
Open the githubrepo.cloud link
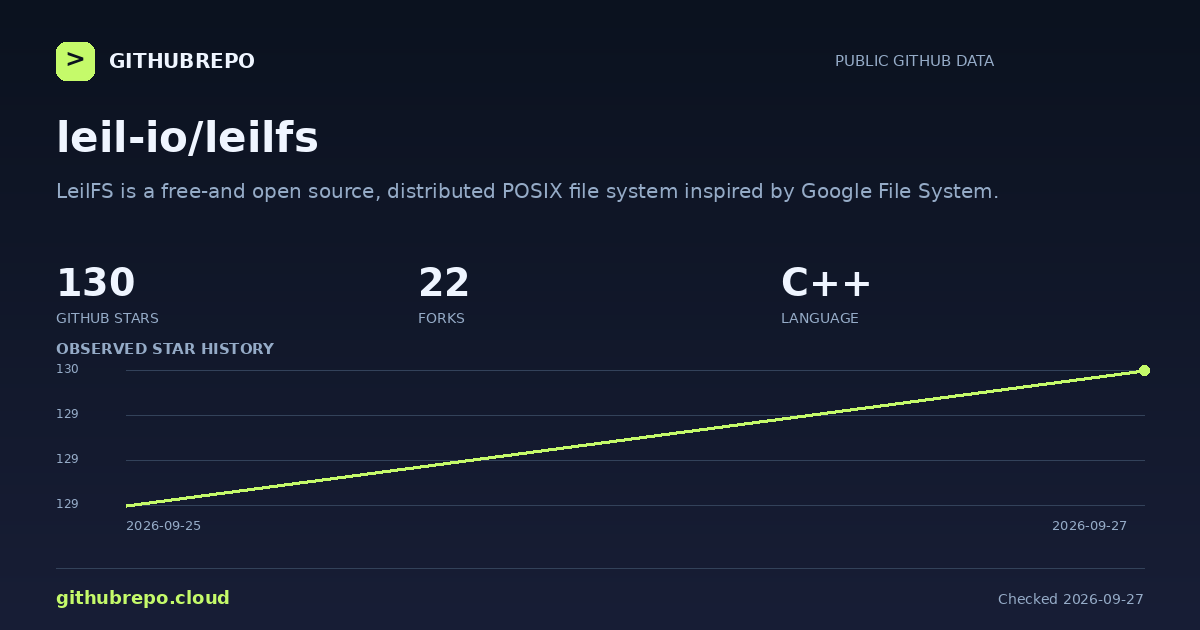[143, 598]
